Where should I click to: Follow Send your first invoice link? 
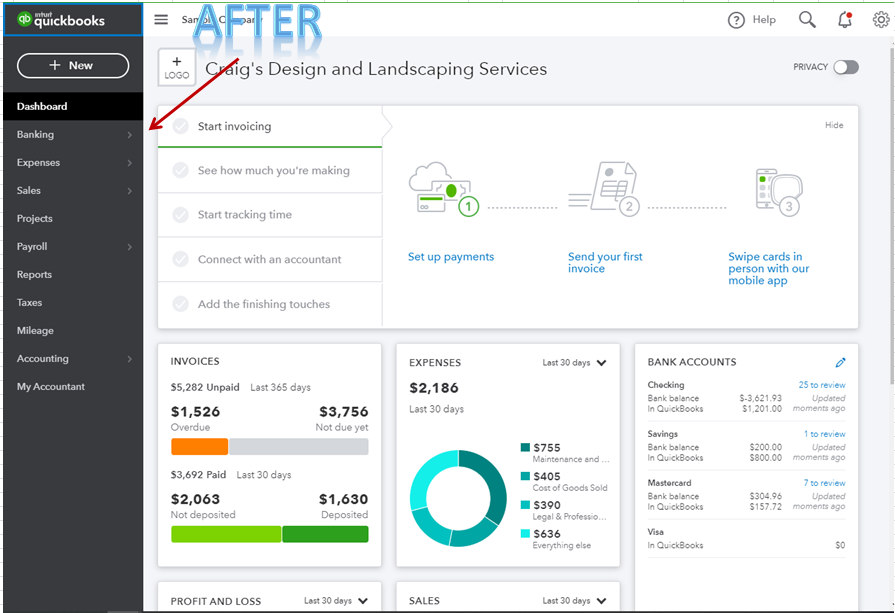pyautogui.click(x=605, y=263)
